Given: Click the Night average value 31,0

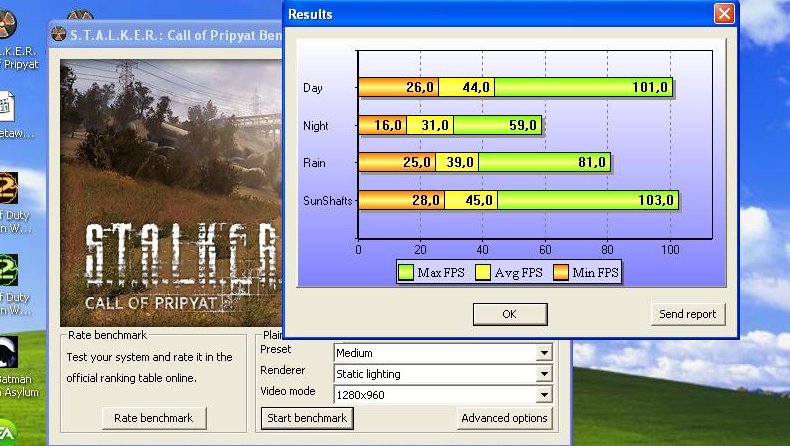Looking at the screenshot, I should pyautogui.click(x=435, y=125).
